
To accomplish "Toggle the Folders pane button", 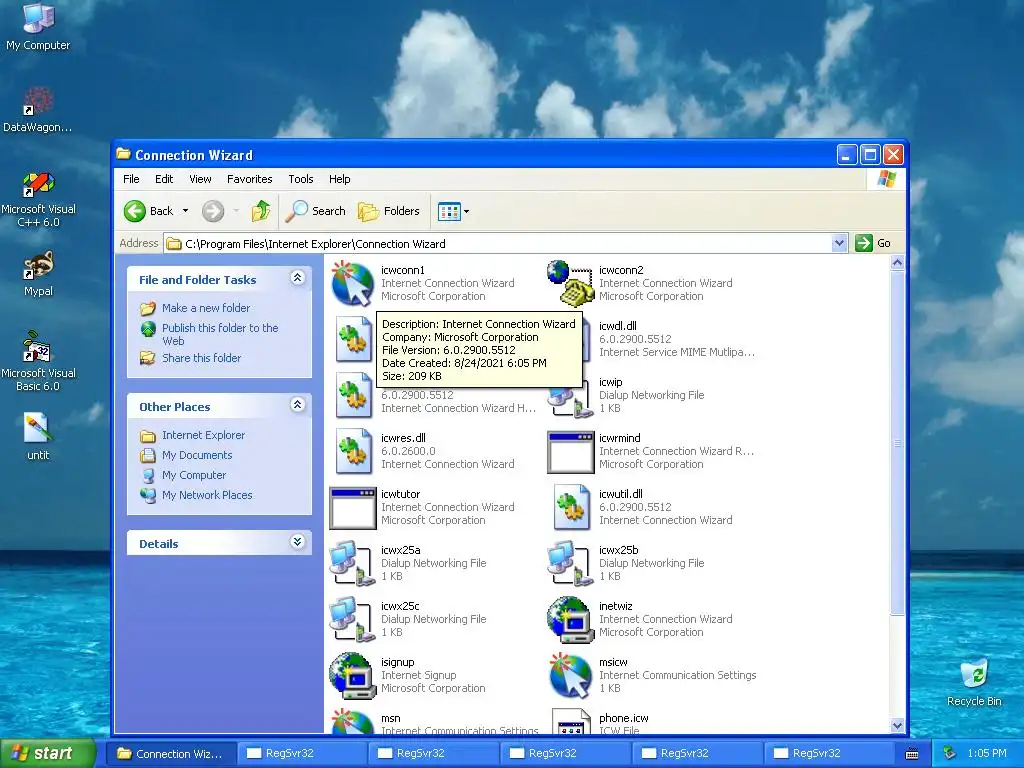I will pos(389,211).
